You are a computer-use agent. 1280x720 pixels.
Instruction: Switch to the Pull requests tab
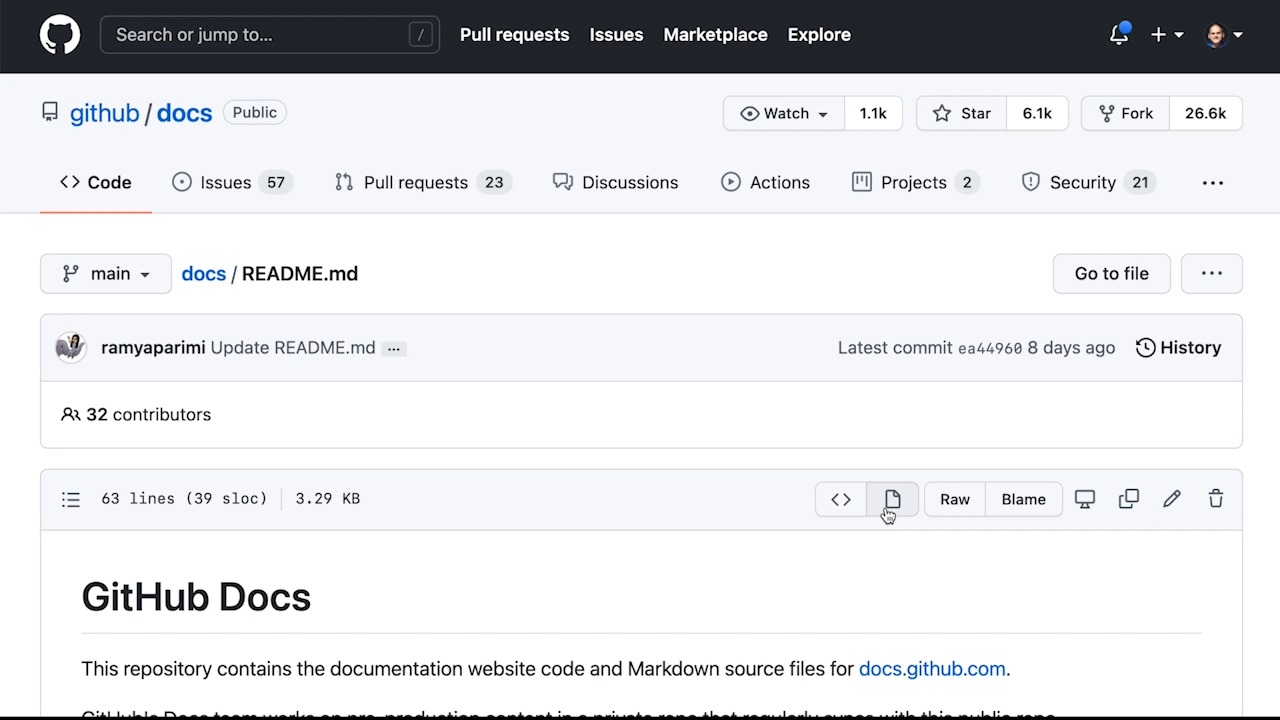coord(416,182)
